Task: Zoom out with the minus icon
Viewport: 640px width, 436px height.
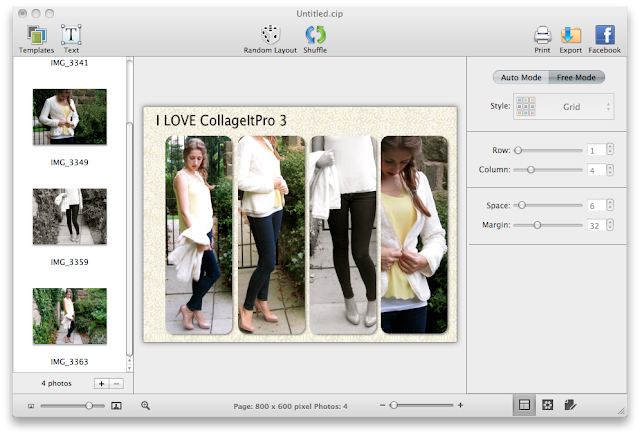Action: pyautogui.click(x=382, y=405)
